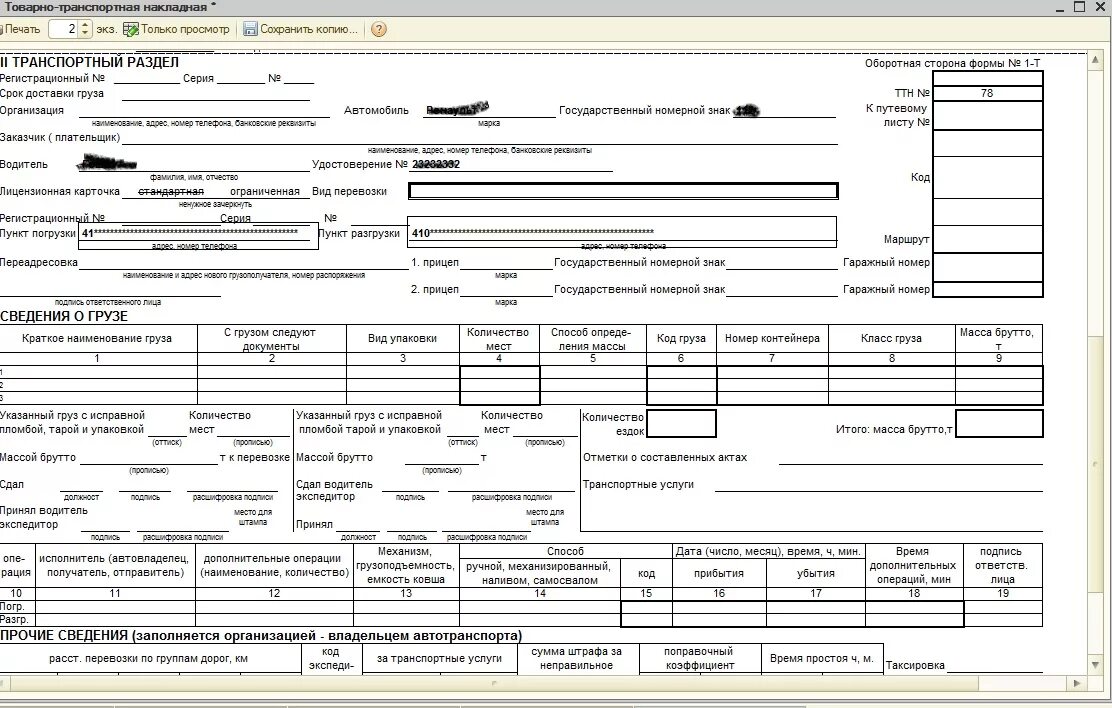
Task: Select the Краткое наименование груза column header
Action: tap(97, 338)
